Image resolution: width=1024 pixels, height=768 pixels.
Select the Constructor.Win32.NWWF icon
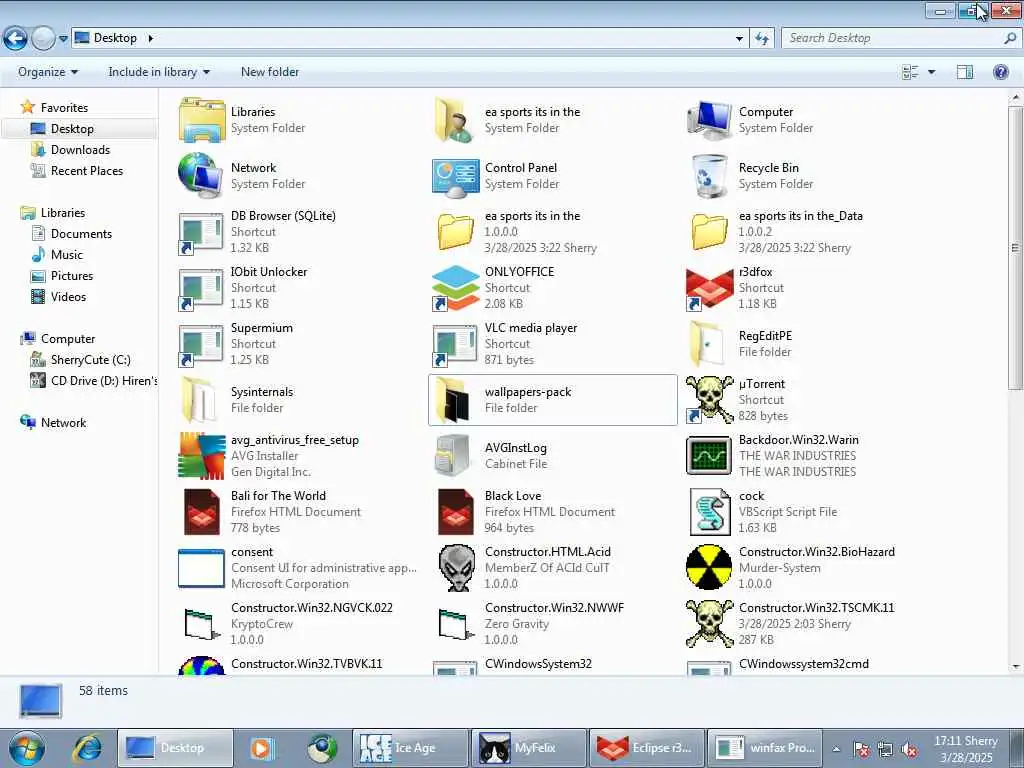point(455,624)
